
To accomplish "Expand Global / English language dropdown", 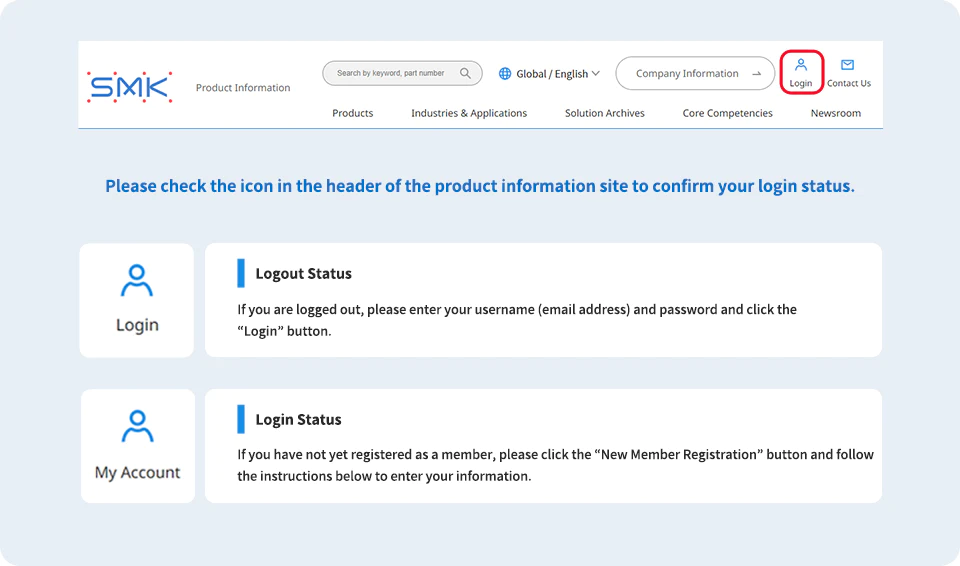I will (549, 74).
